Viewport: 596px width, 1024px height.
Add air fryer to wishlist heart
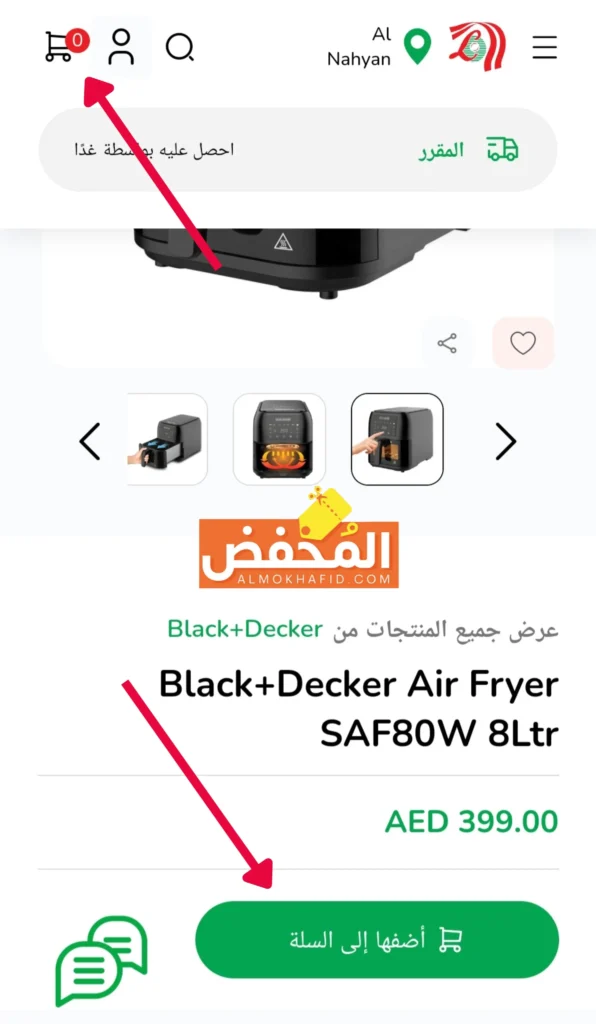[523, 343]
